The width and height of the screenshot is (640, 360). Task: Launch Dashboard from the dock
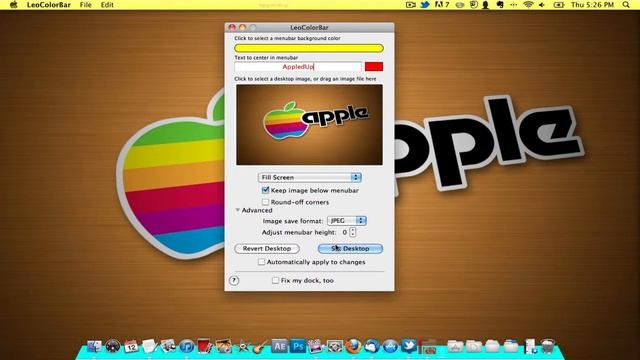click(x=113, y=346)
